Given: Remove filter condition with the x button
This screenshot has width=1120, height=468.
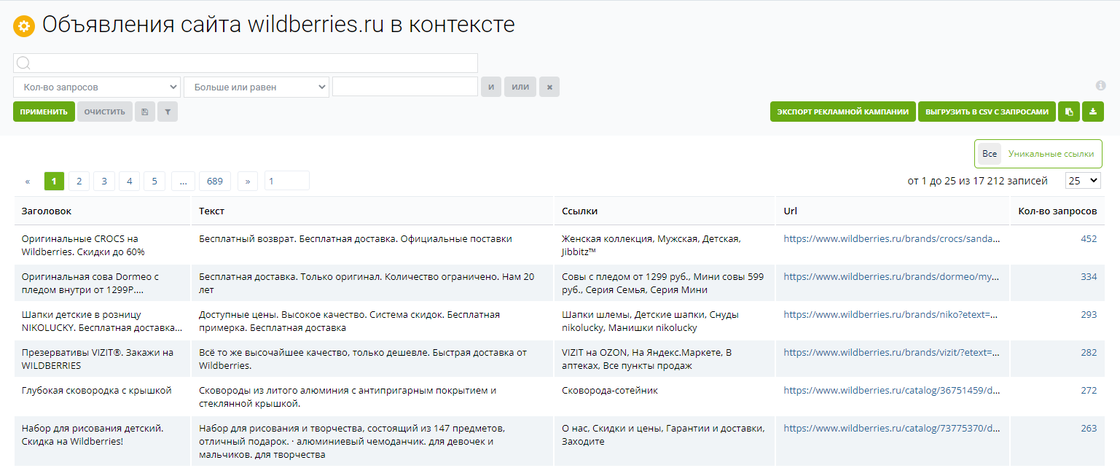Looking at the screenshot, I should coord(549,87).
